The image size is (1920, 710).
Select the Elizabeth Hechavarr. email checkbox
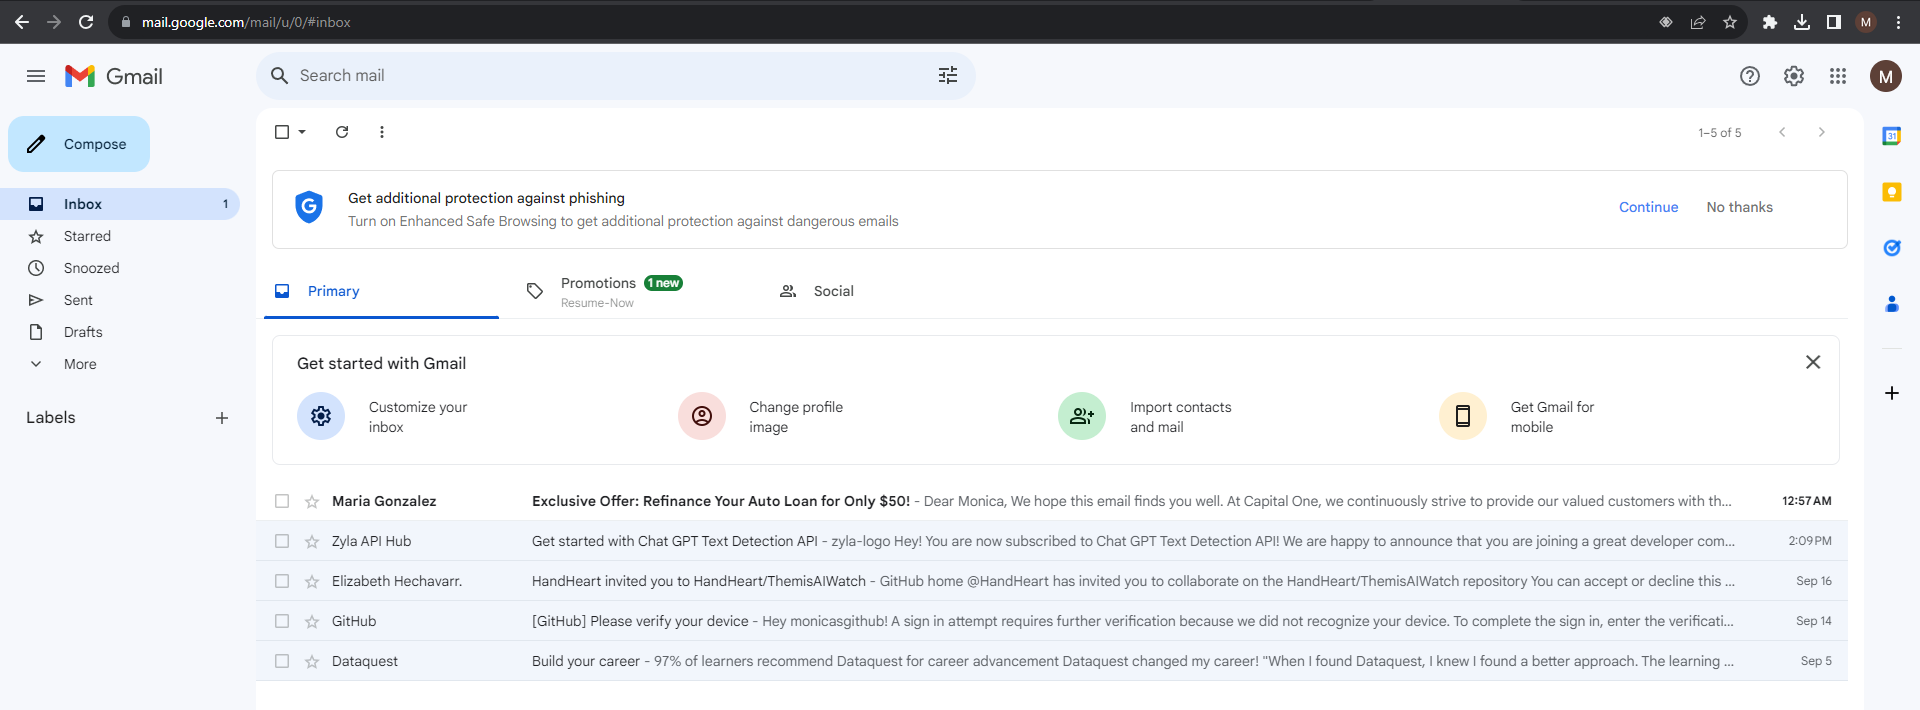click(282, 581)
